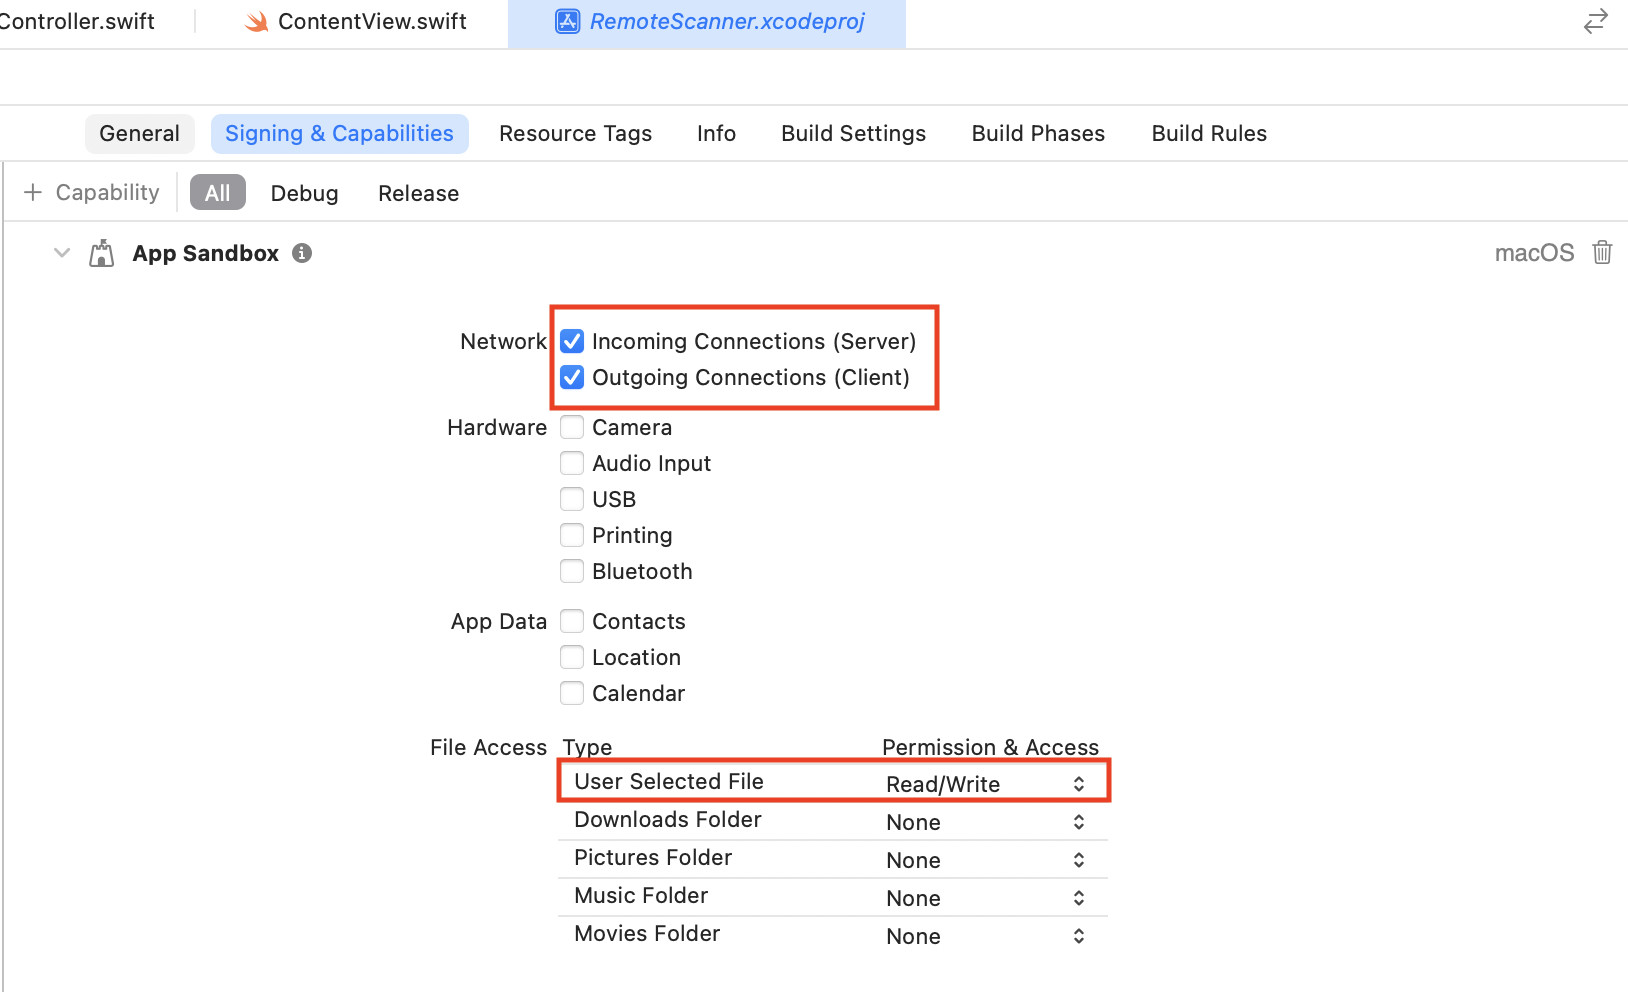Uncheck Incoming Connections (Server)

coord(572,341)
